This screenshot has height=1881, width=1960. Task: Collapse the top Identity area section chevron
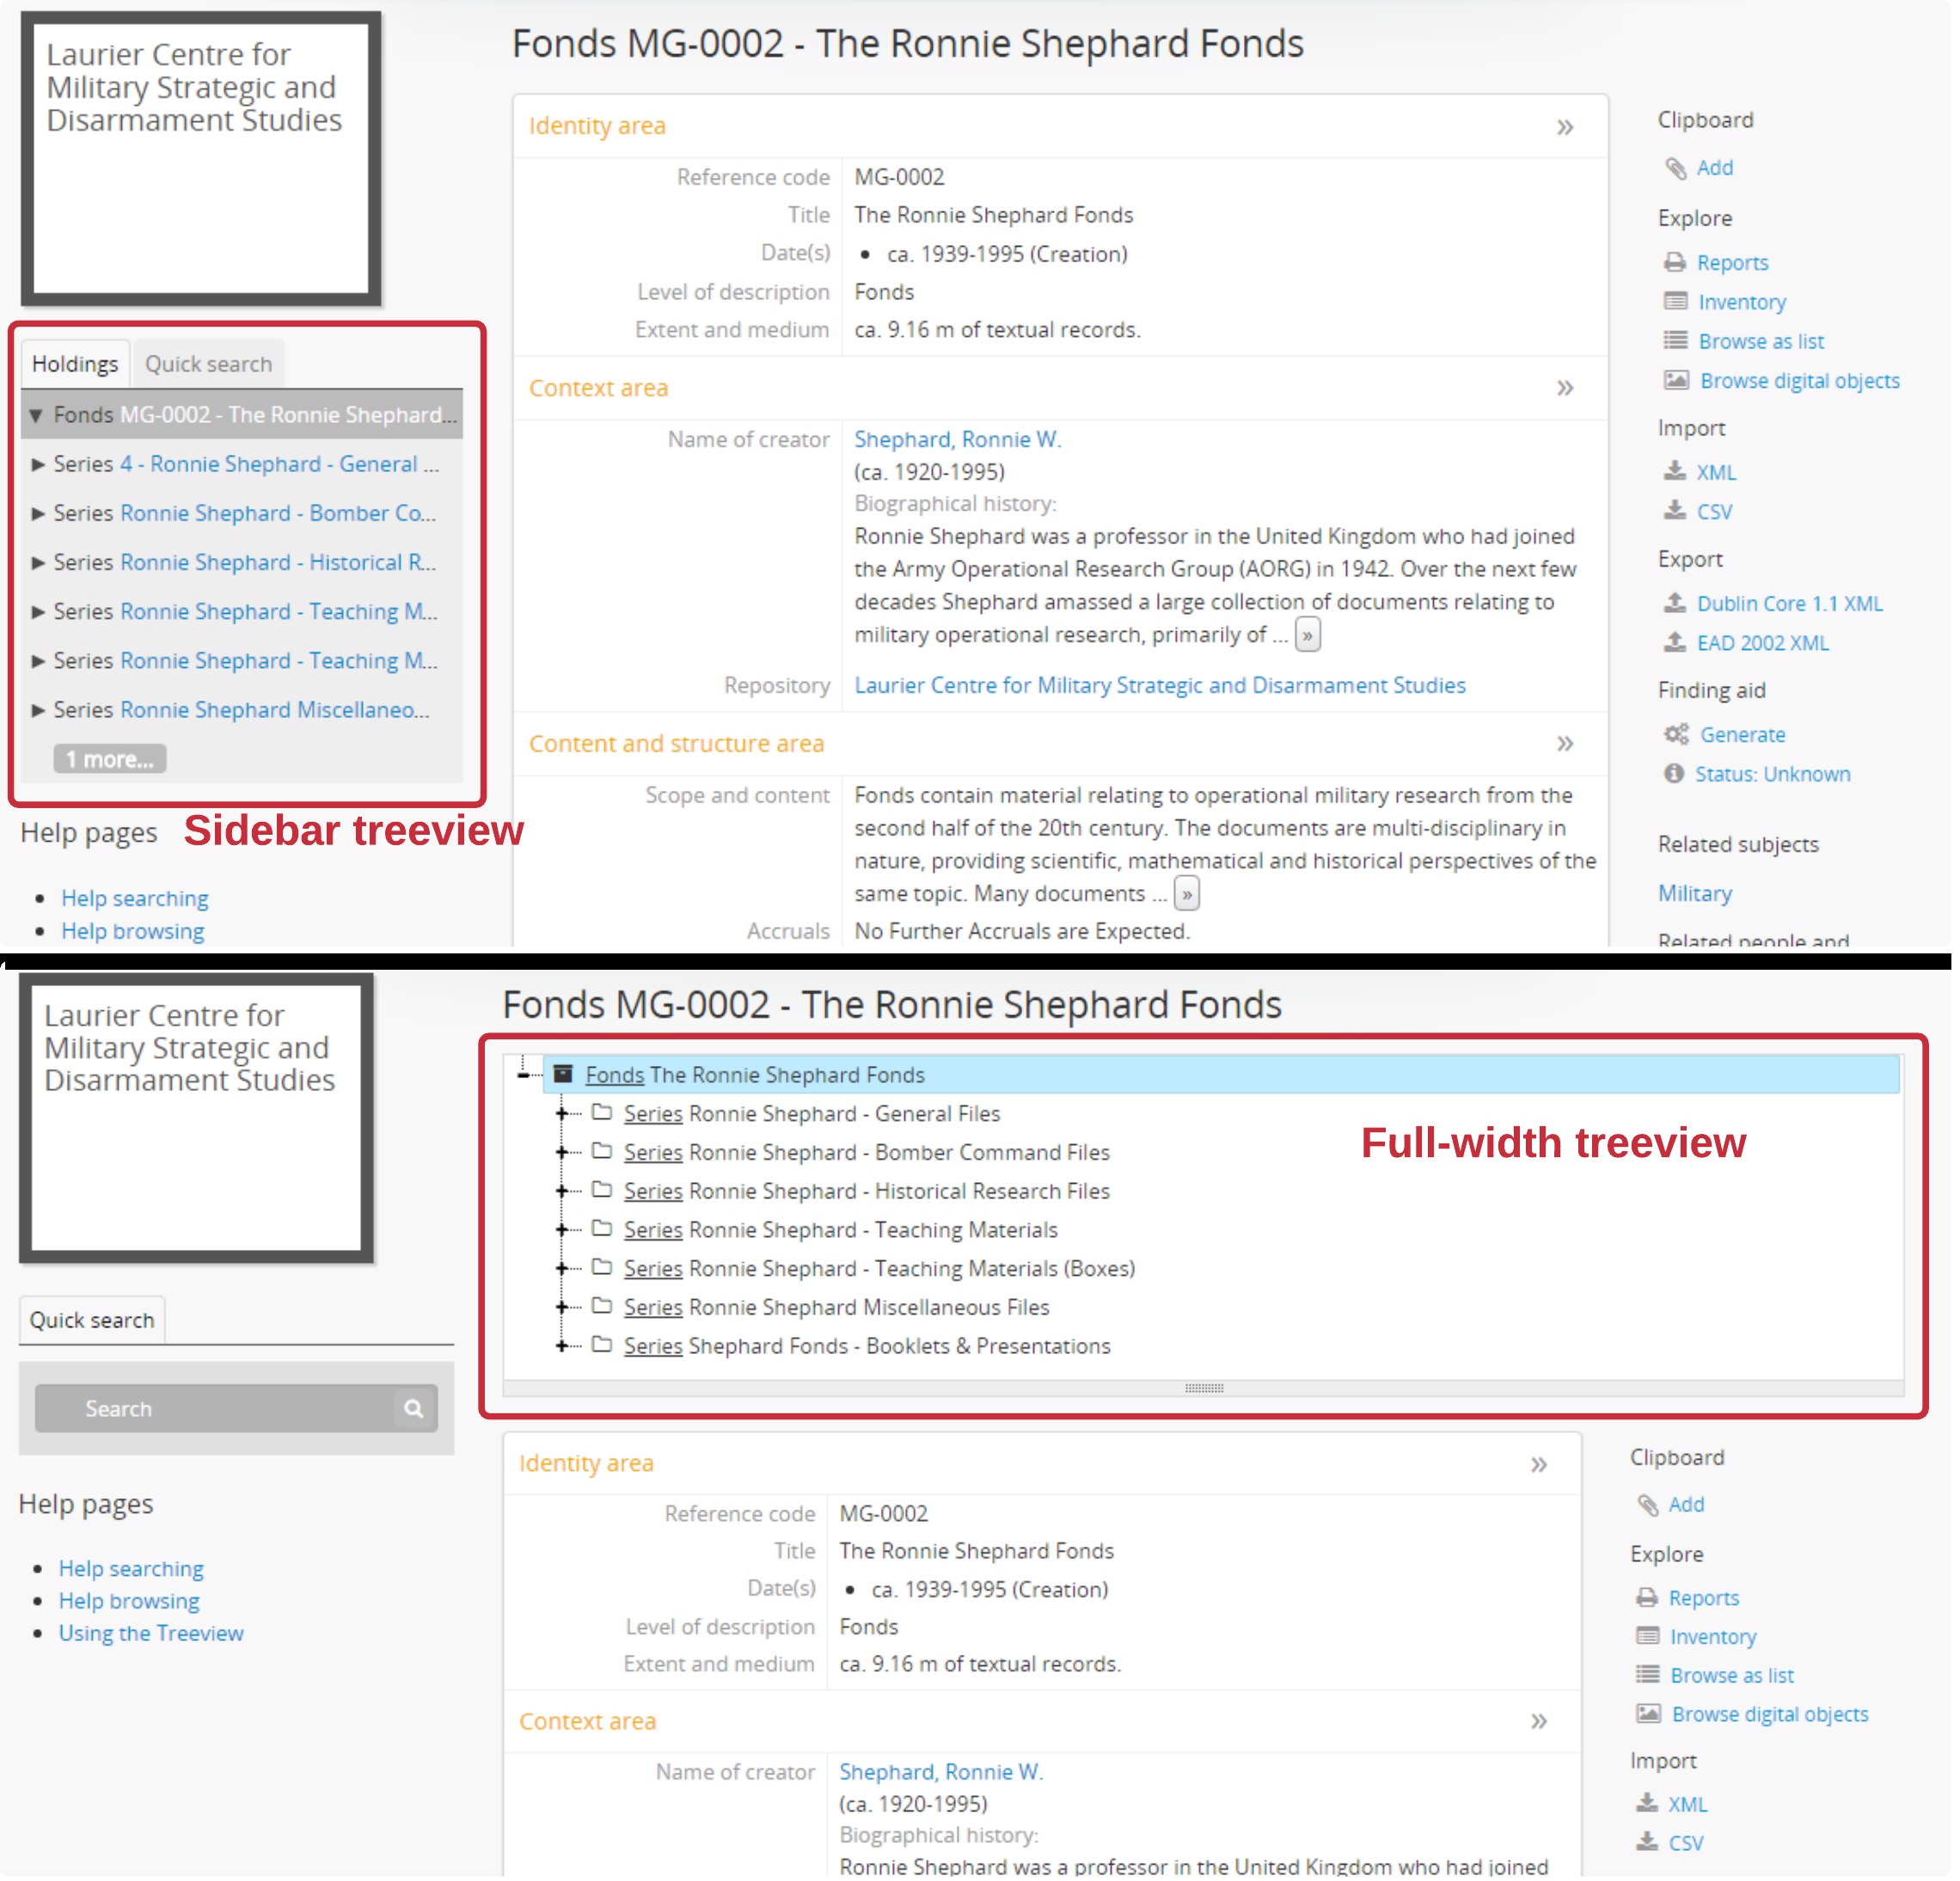pyautogui.click(x=1565, y=127)
